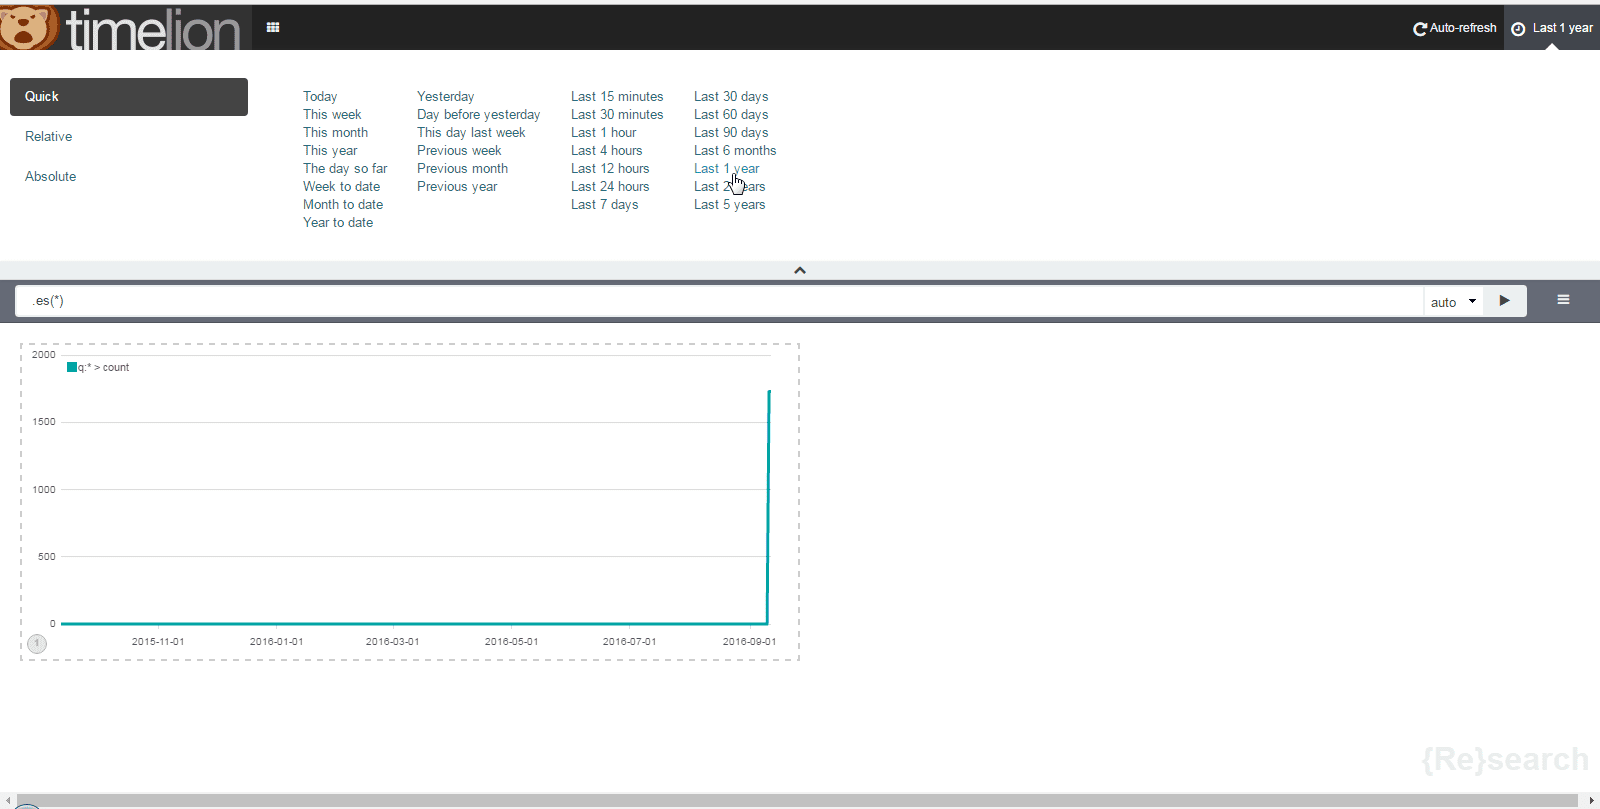This screenshot has width=1600, height=809.
Task: Open the Last 1 year time picker
Action: point(1552,28)
